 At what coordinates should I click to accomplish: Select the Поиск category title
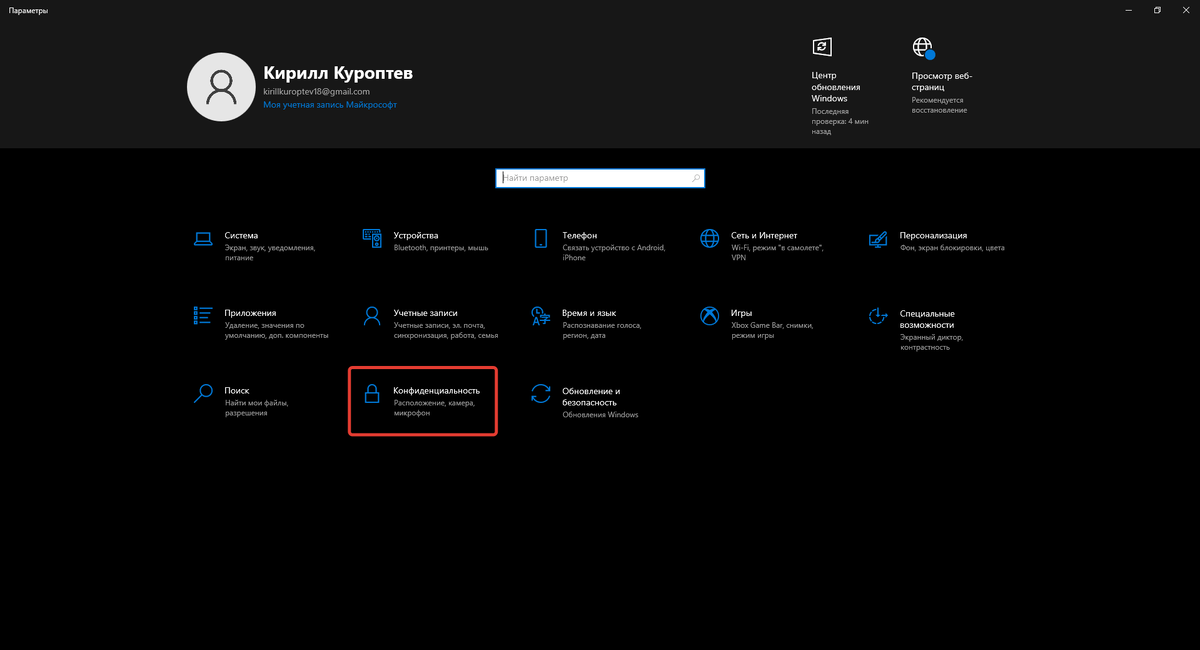click(x=237, y=390)
